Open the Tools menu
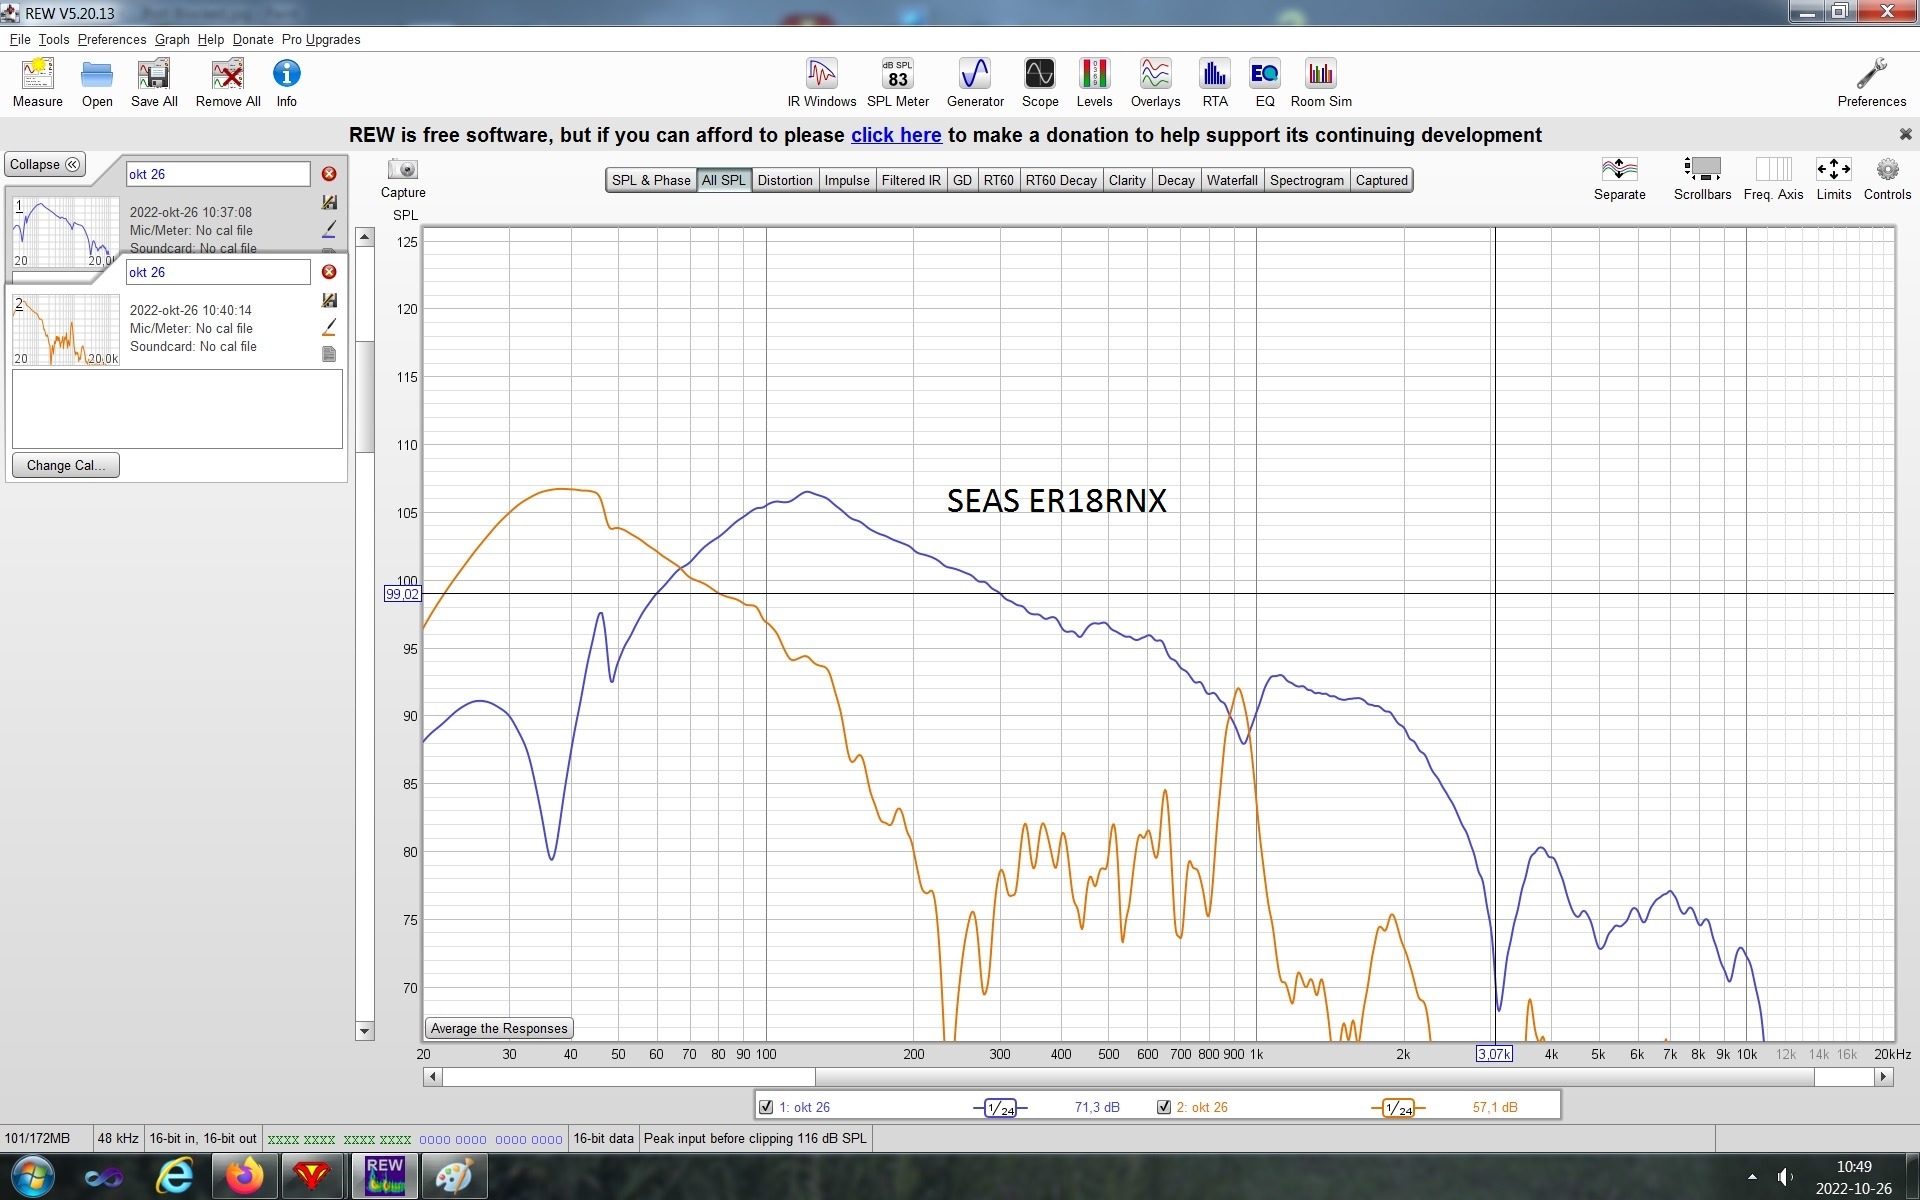 point(54,39)
